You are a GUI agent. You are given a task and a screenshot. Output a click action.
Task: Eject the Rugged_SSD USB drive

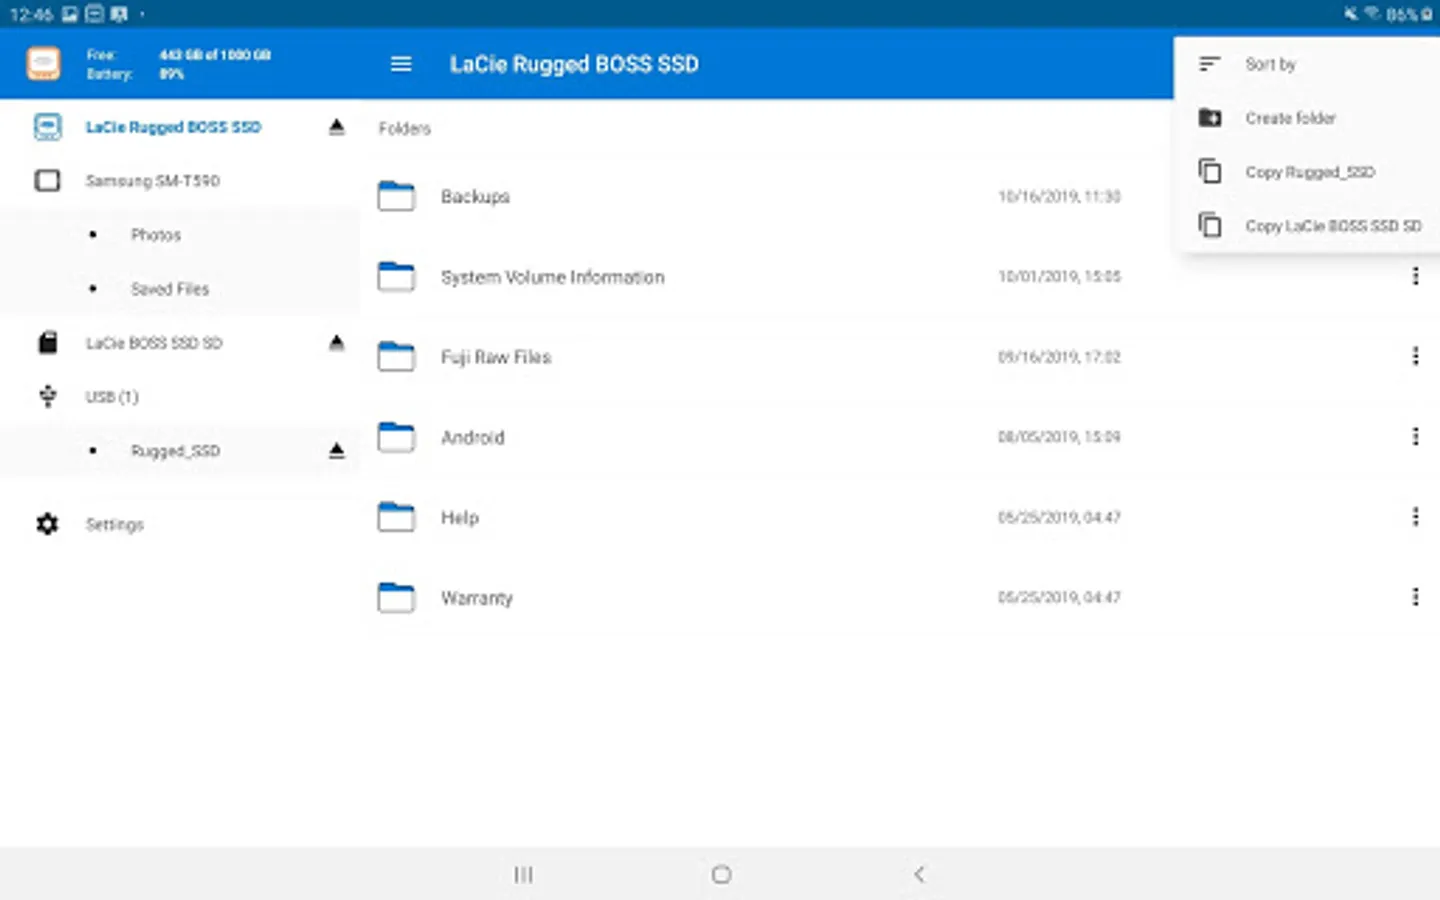337,451
